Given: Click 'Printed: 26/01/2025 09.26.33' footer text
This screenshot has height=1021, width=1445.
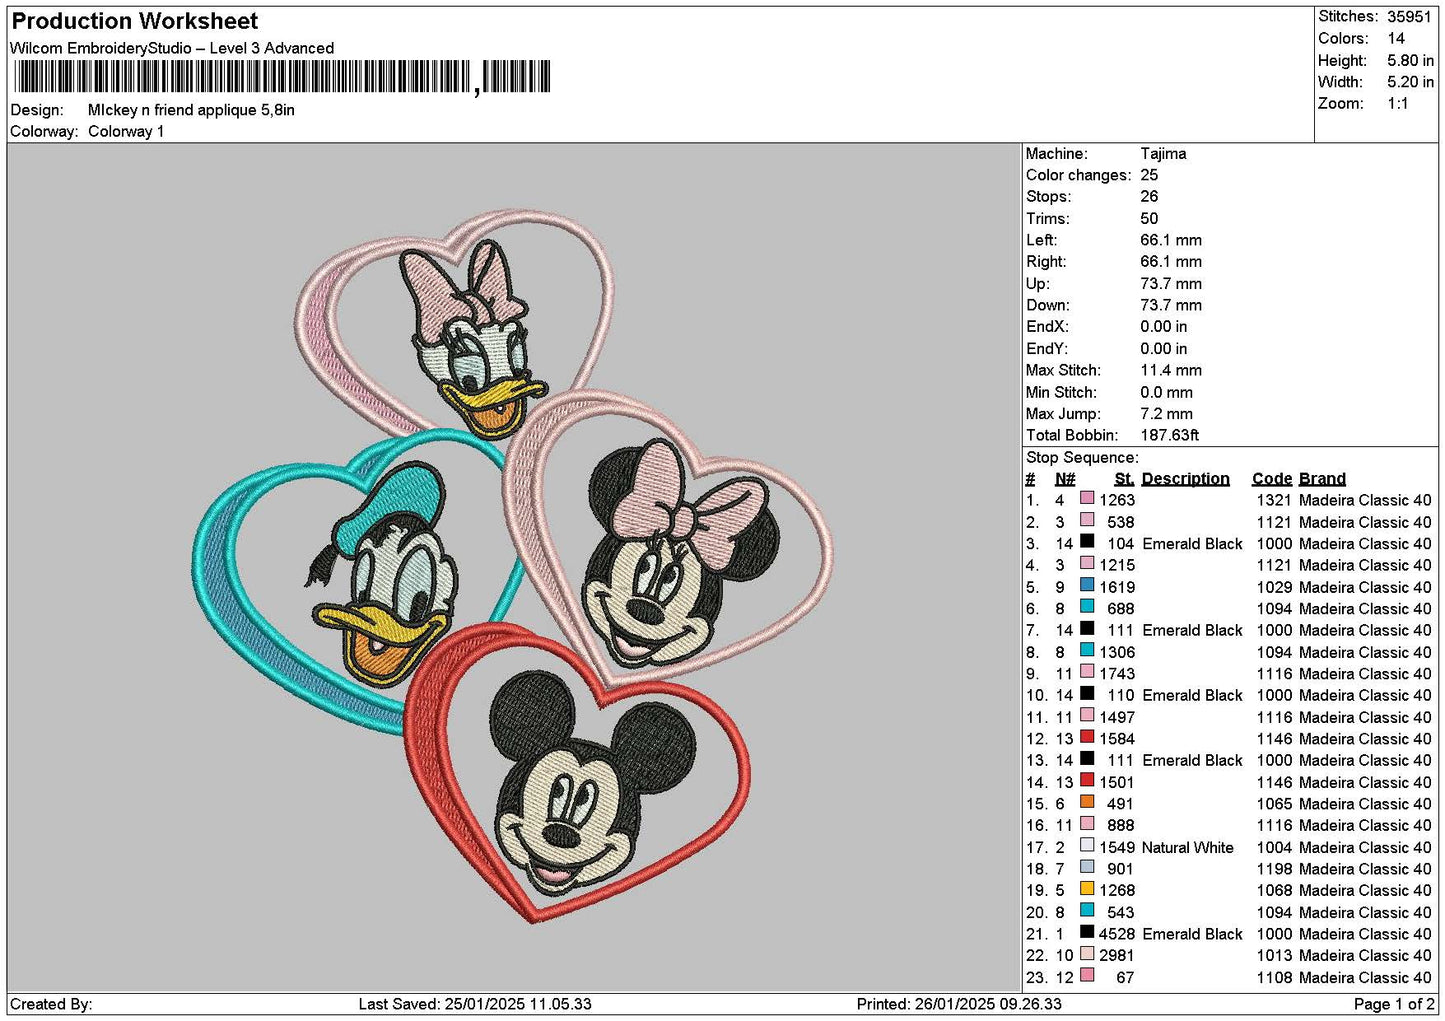Looking at the screenshot, I should pyautogui.click(x=959, y=1004).
